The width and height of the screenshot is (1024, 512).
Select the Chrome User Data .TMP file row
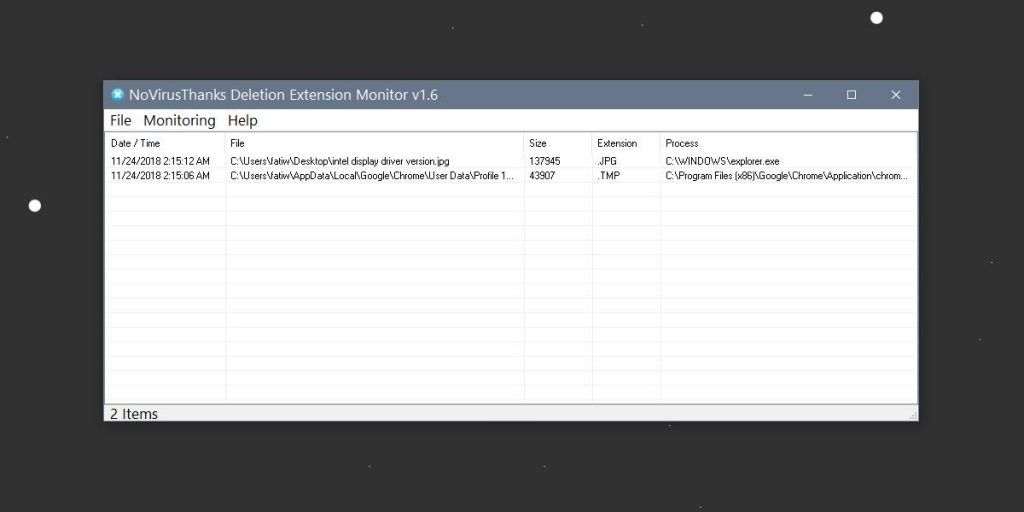point(372,176)
